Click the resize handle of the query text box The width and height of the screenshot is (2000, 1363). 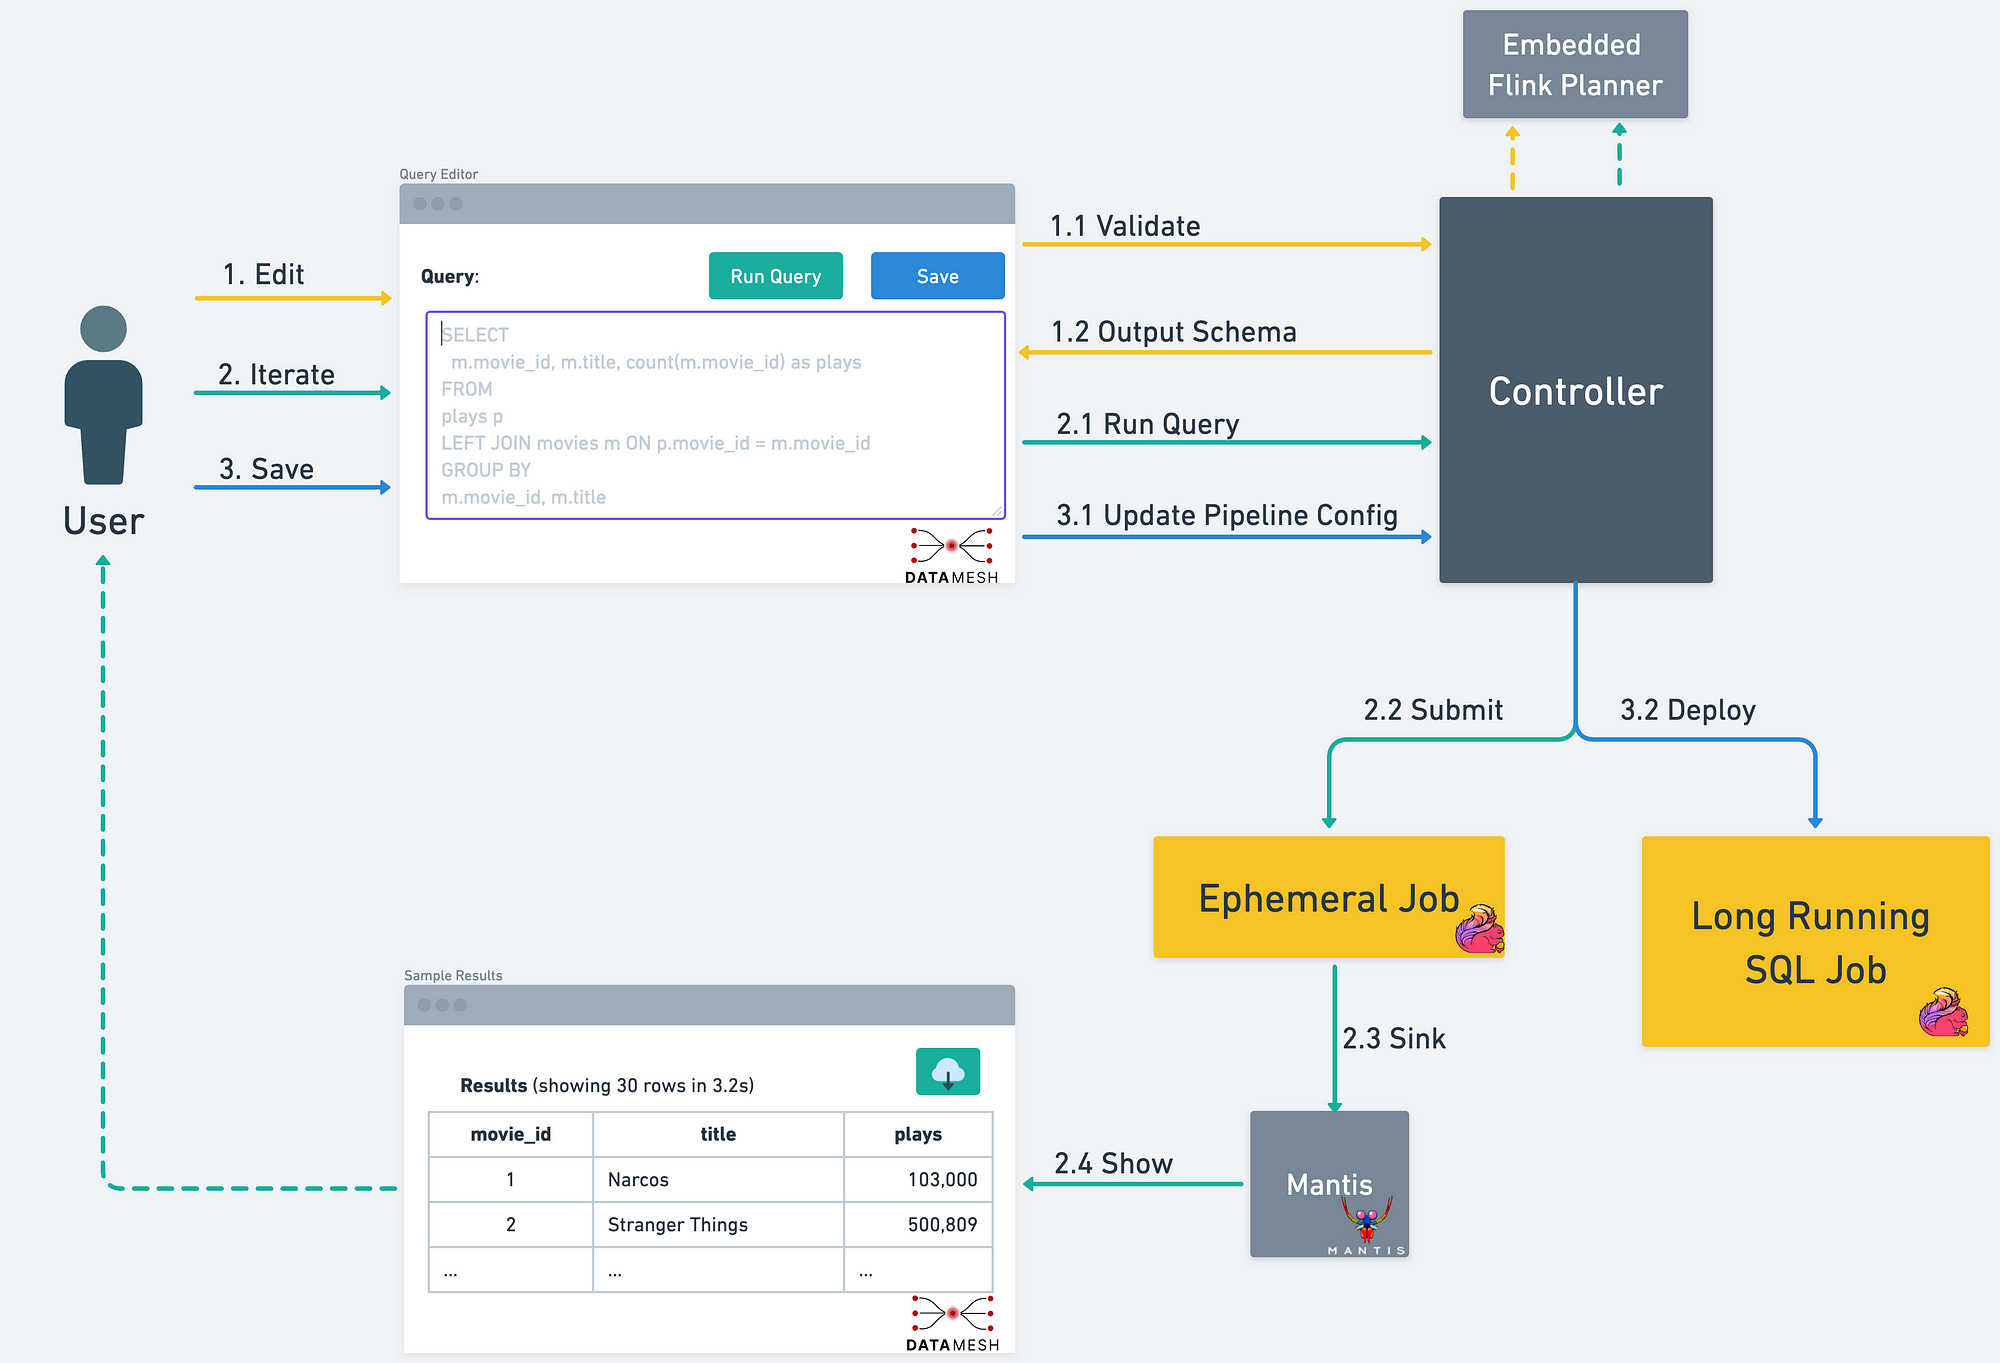(x=996, y=512)
